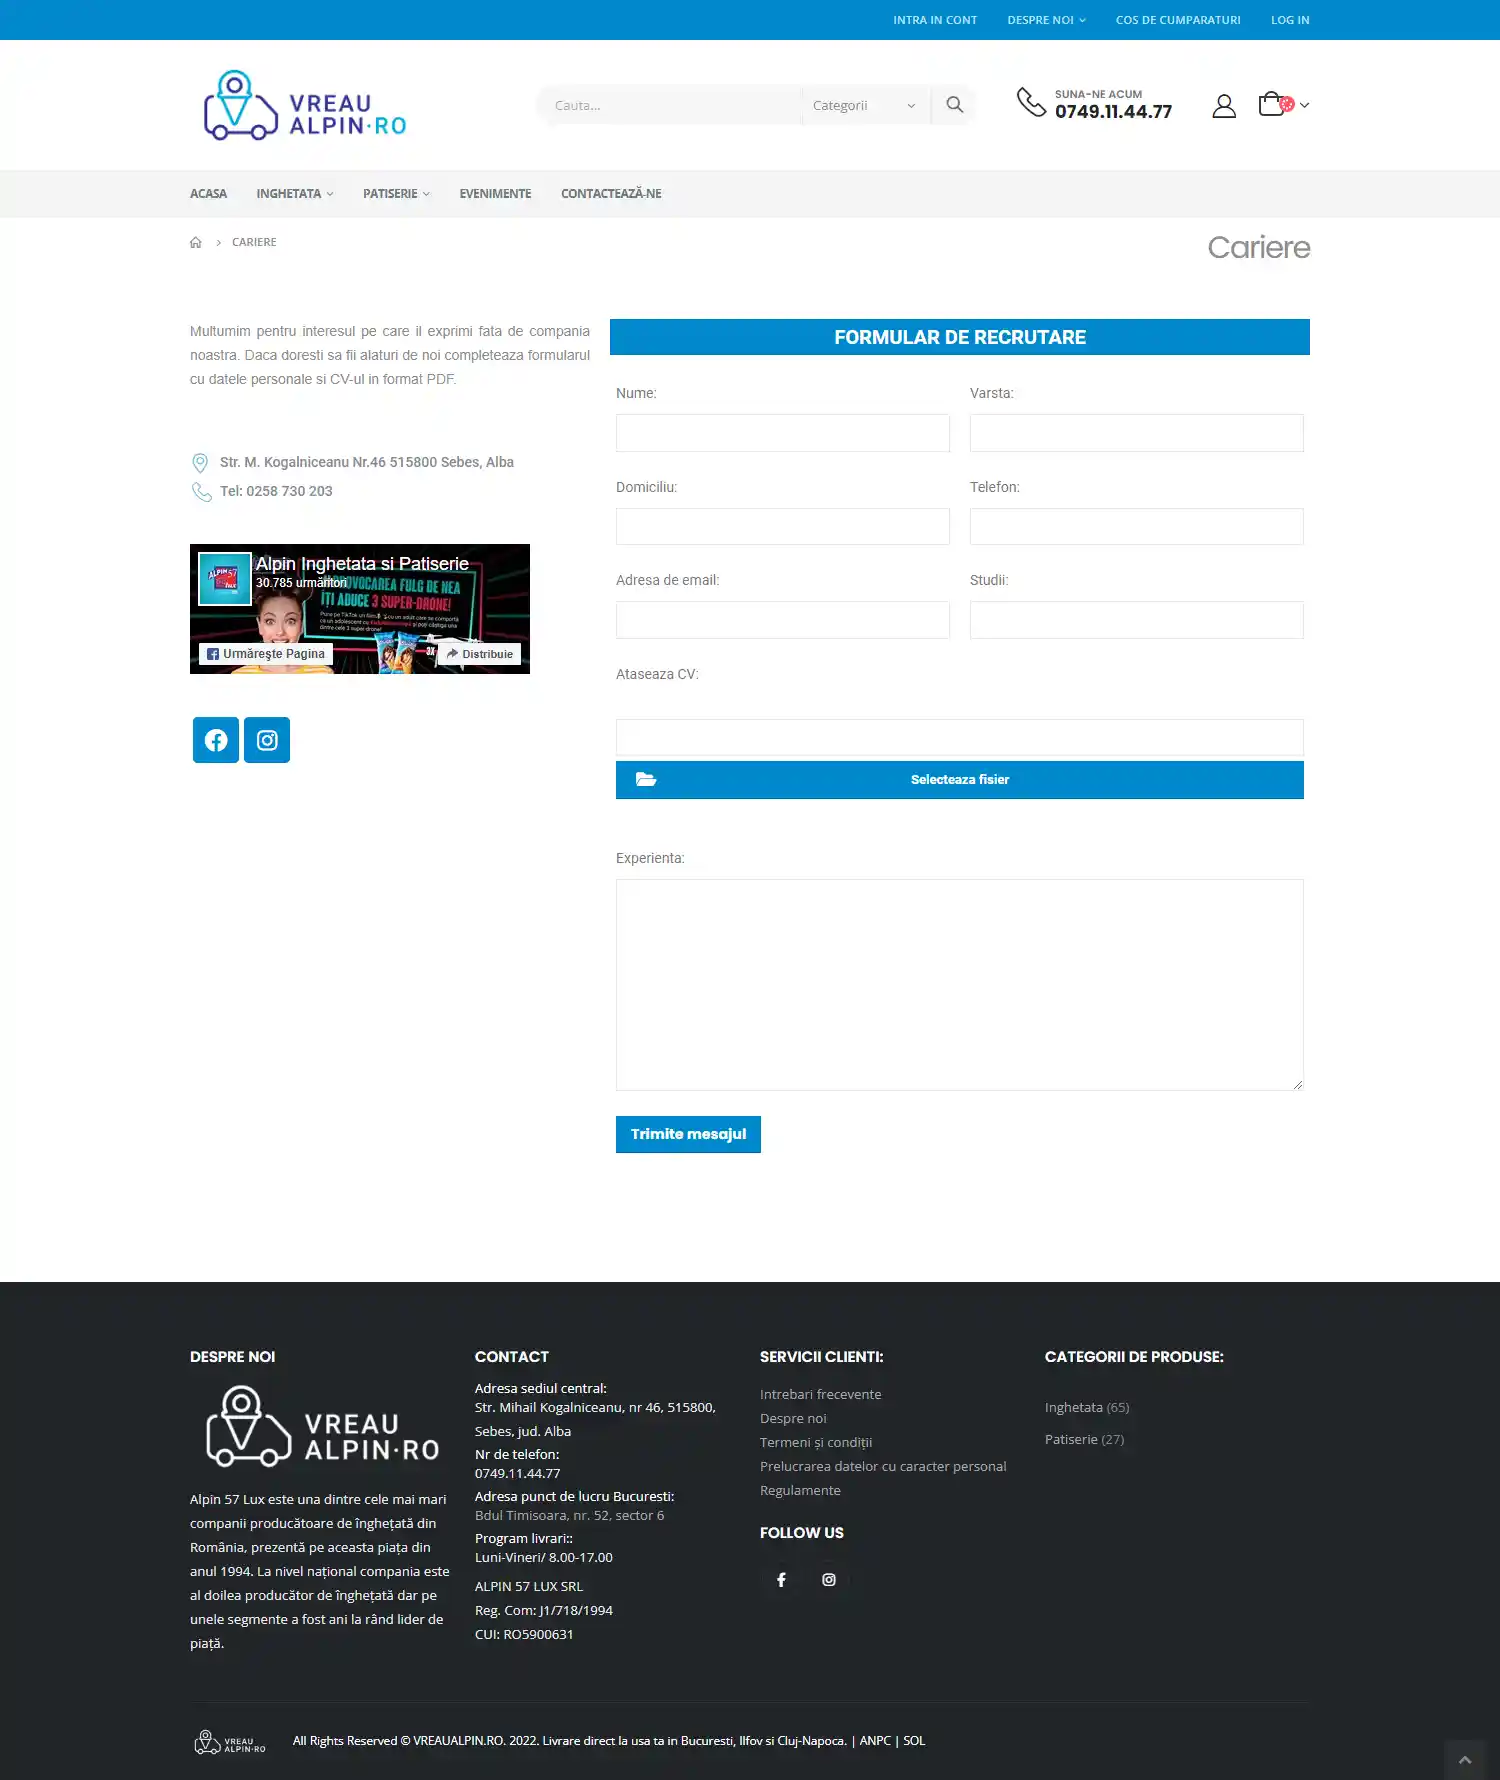Click the home breadcrumb icon
Screen dimensions: 1500x1780
[196, 242]
